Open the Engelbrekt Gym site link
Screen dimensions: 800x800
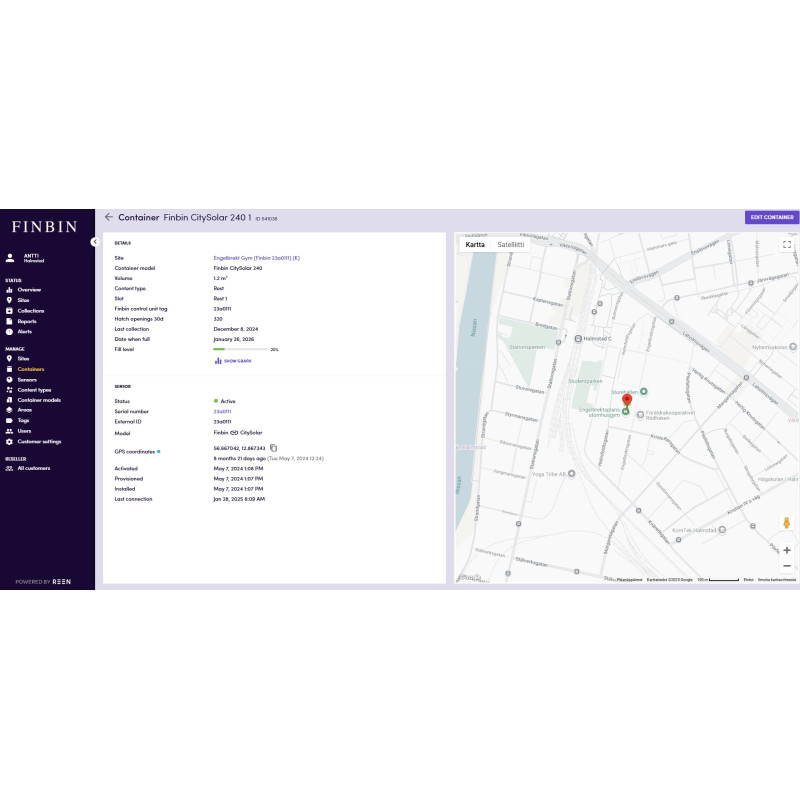pyautogui.click(x=256, y=258)
